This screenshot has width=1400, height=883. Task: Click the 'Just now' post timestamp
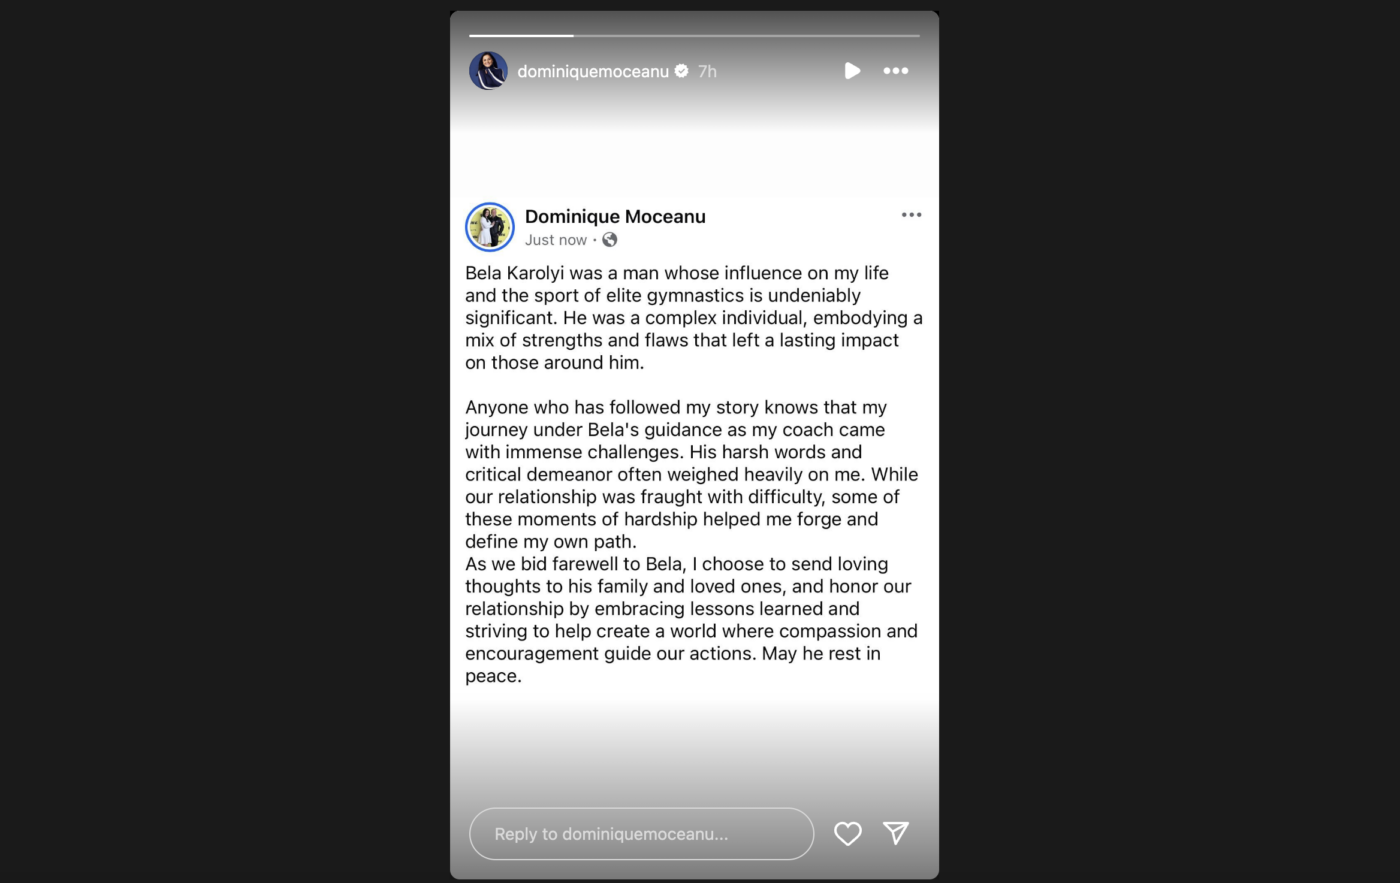tap(556, 240)
